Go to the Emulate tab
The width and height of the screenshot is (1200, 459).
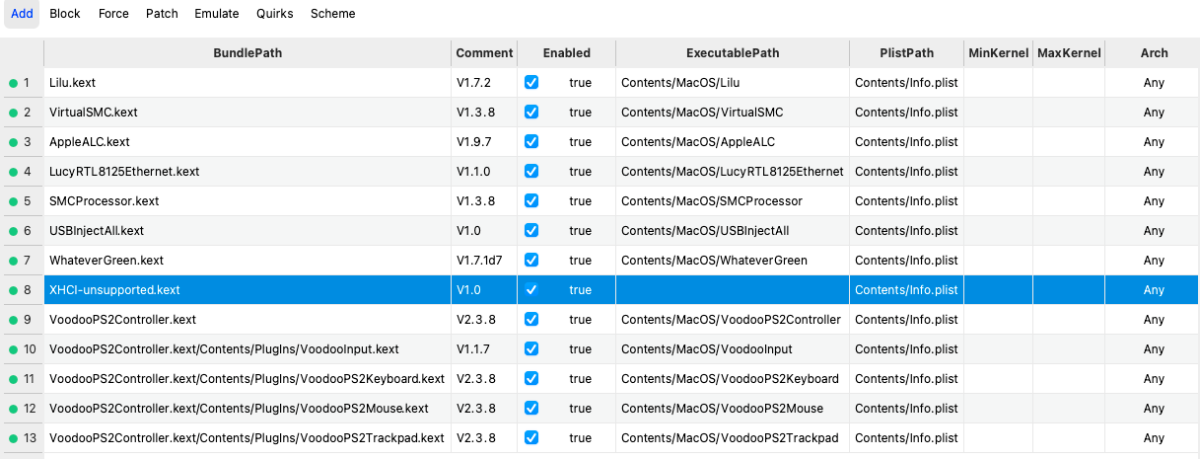click(x=217, y=14)
